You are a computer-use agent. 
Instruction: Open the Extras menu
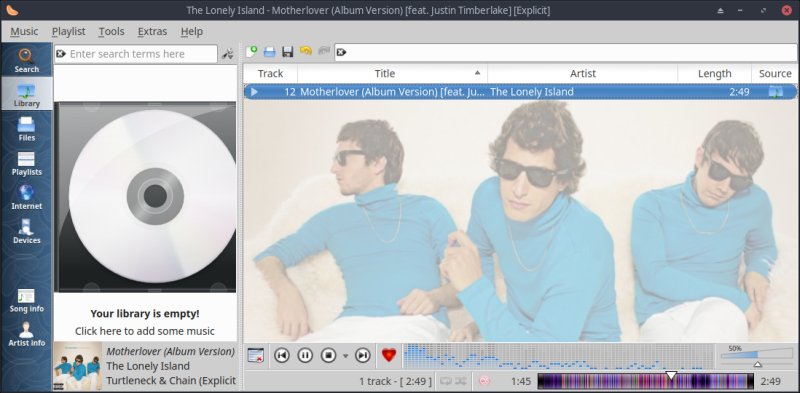[152, 32]
